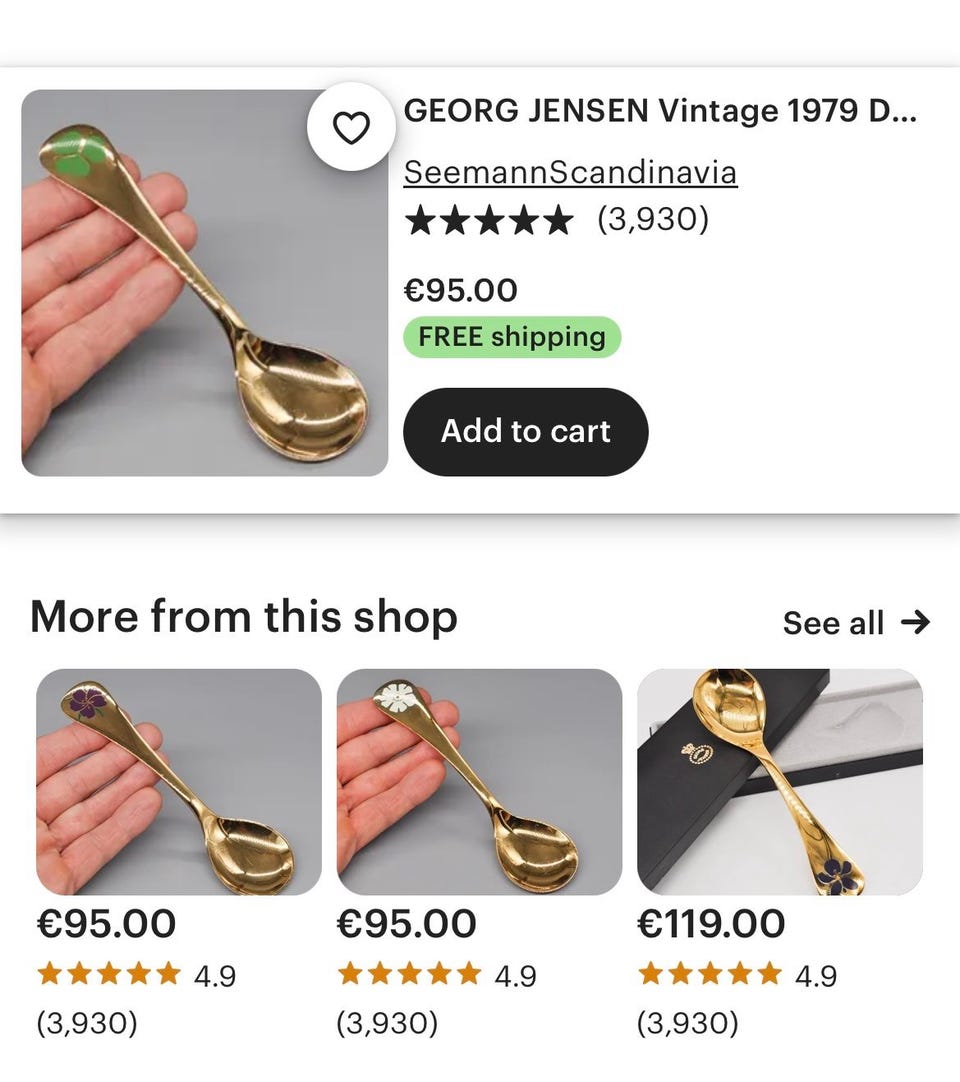This screenshot has height=1082, width=960.
Task: Click the See all link
Action: pyautogui.click(x=856, y=622)
